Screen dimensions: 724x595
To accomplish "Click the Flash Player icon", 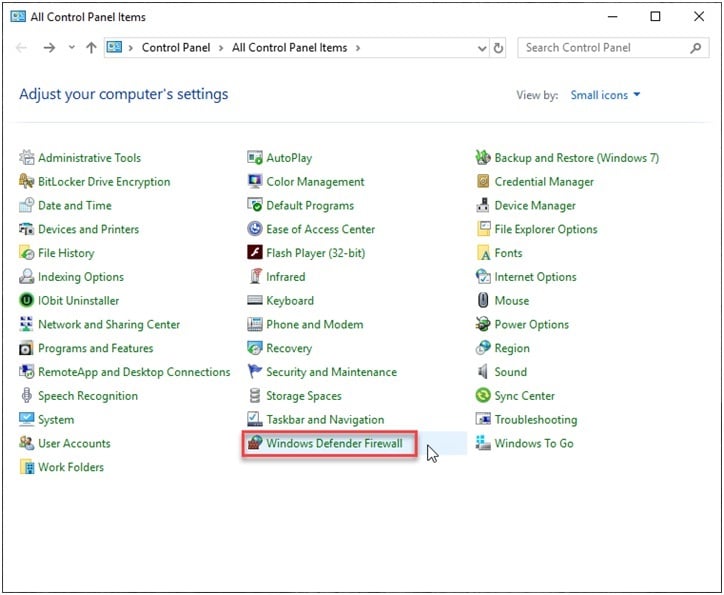I will 255,253.
